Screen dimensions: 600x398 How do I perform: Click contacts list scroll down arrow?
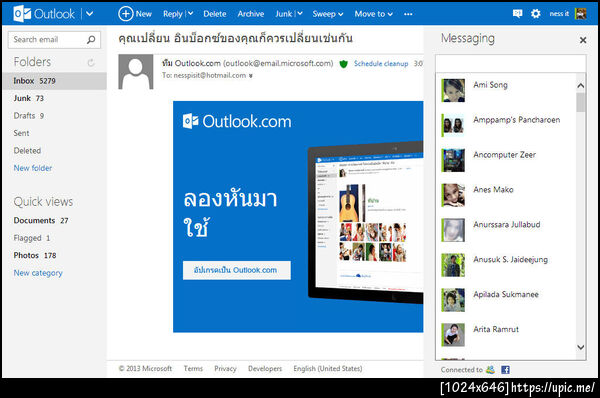580,347
